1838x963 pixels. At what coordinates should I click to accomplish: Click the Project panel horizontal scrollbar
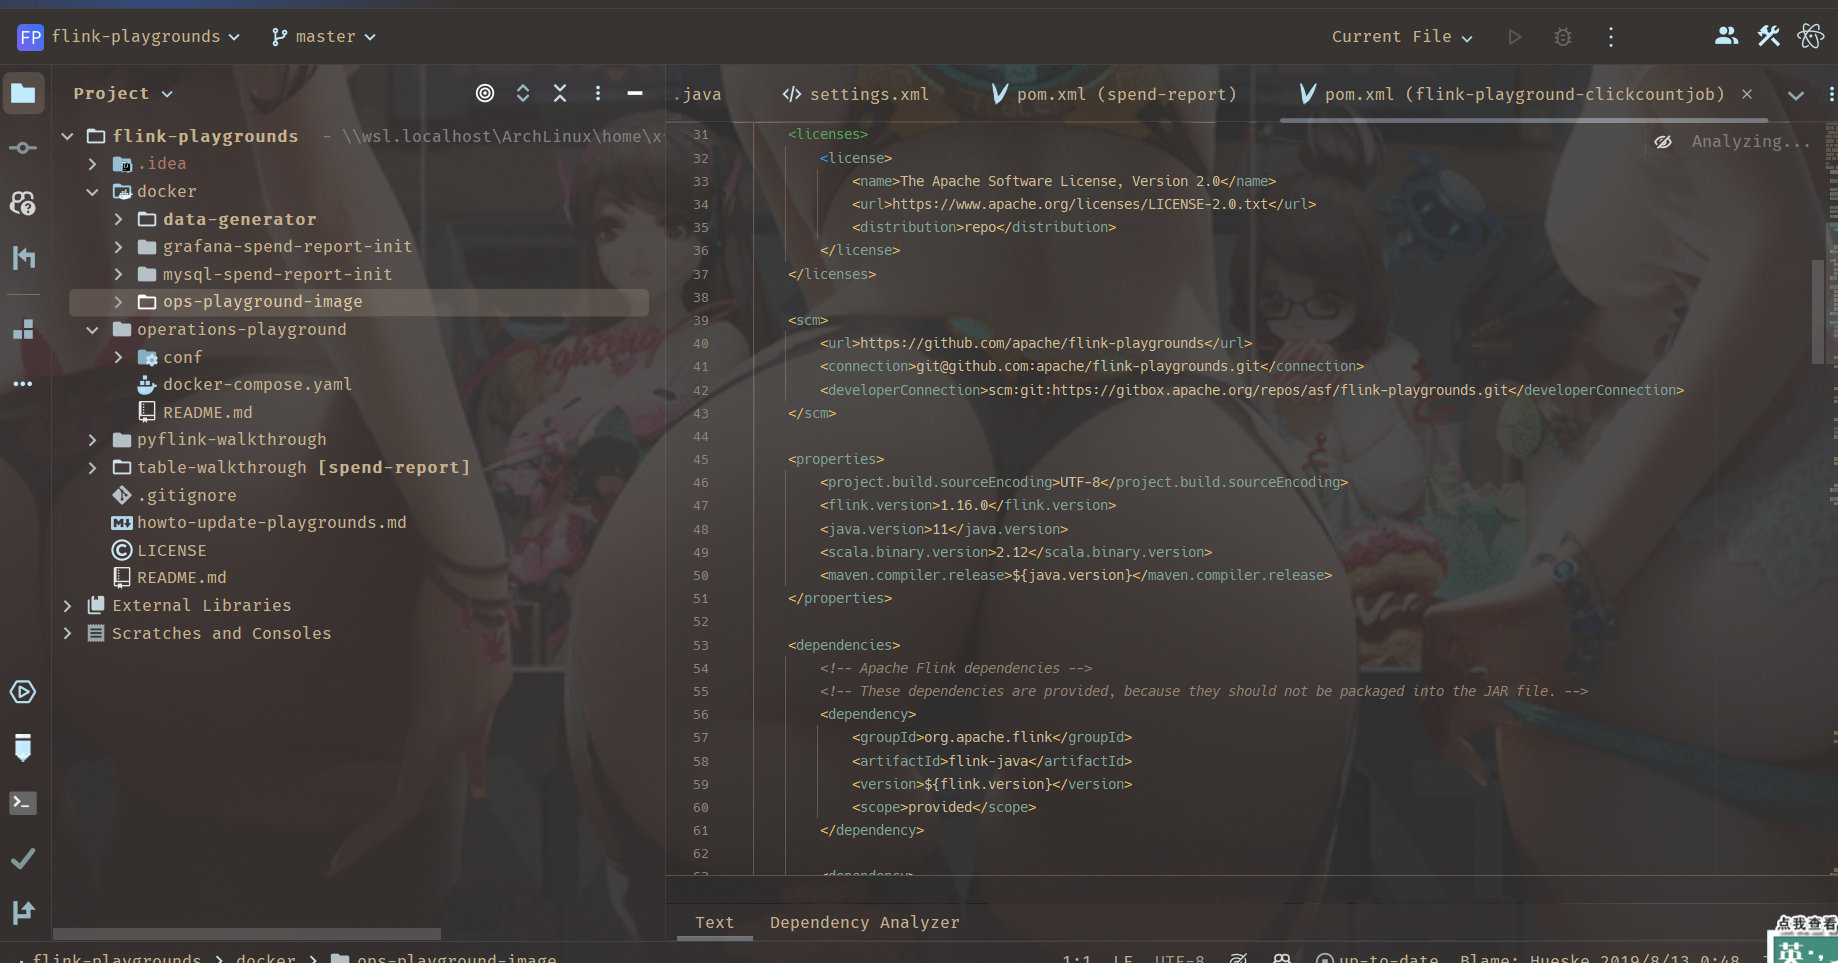247,934
